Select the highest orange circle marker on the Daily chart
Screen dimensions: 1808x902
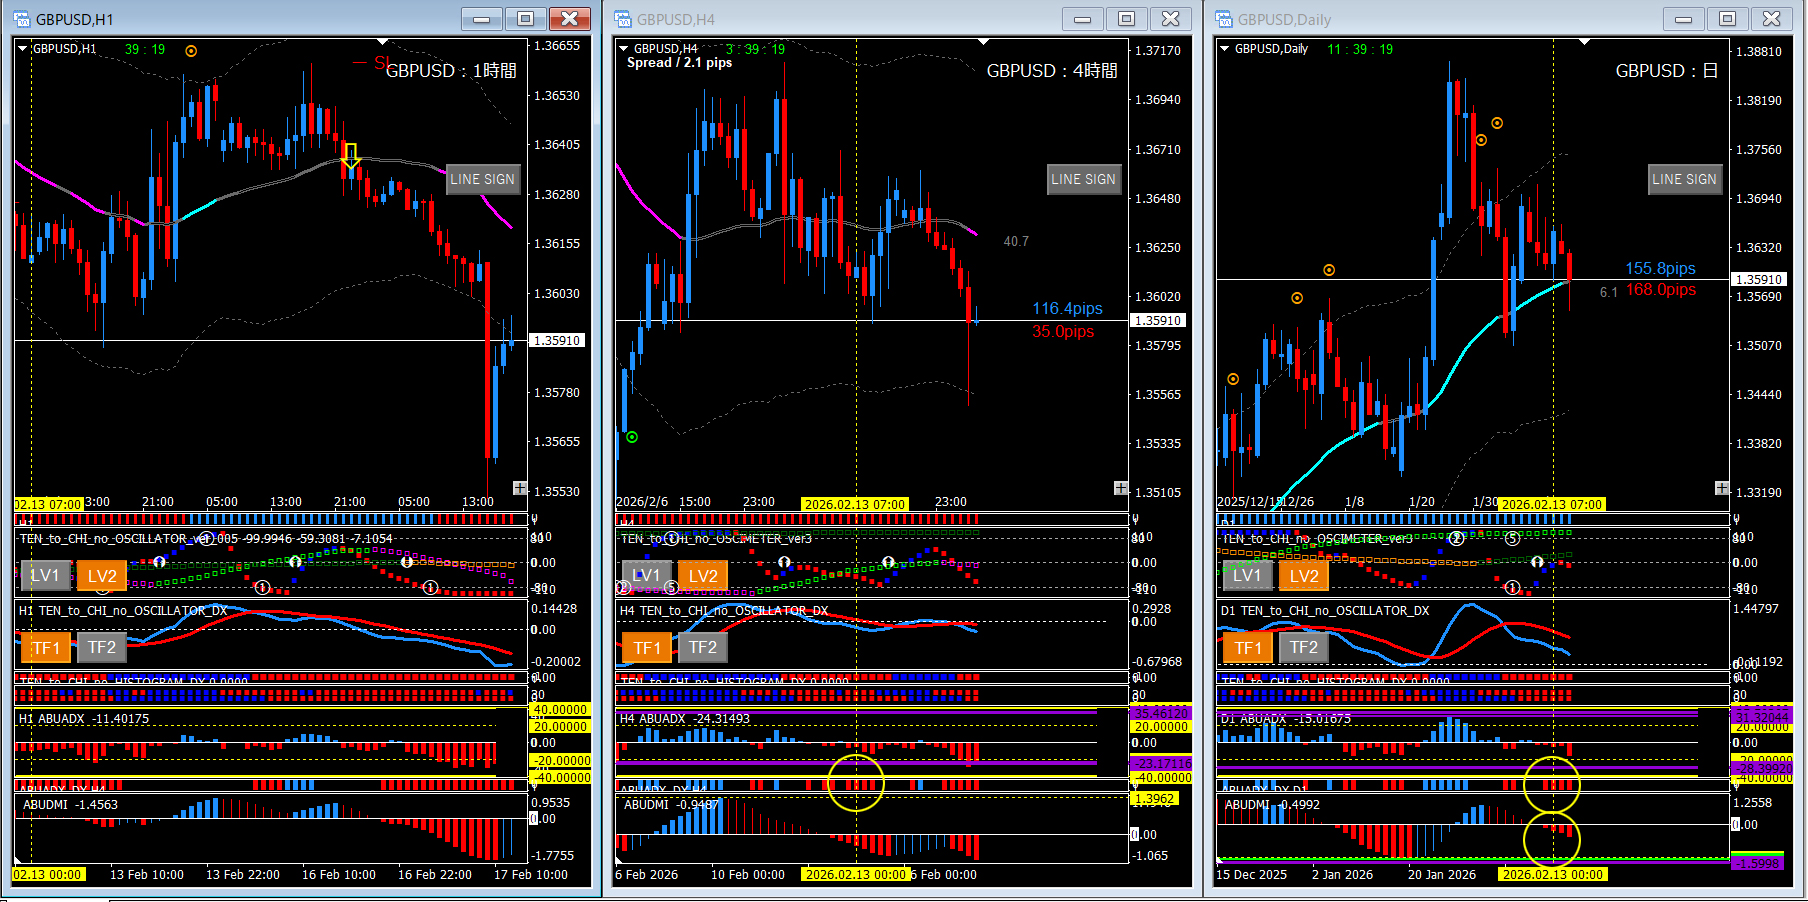click(x=1497, y=123)
